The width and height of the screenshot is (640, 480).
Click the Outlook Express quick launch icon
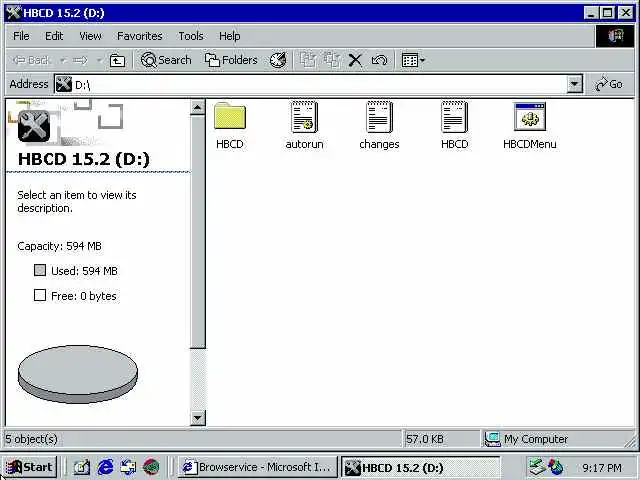pos(128,467)
